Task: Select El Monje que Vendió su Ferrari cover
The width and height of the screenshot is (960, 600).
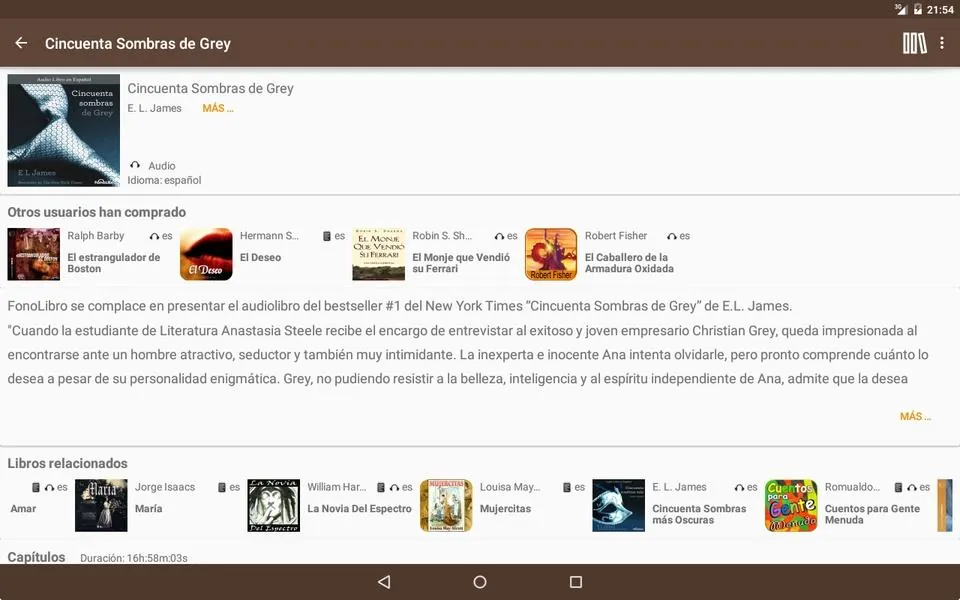Action: [378, 254]
